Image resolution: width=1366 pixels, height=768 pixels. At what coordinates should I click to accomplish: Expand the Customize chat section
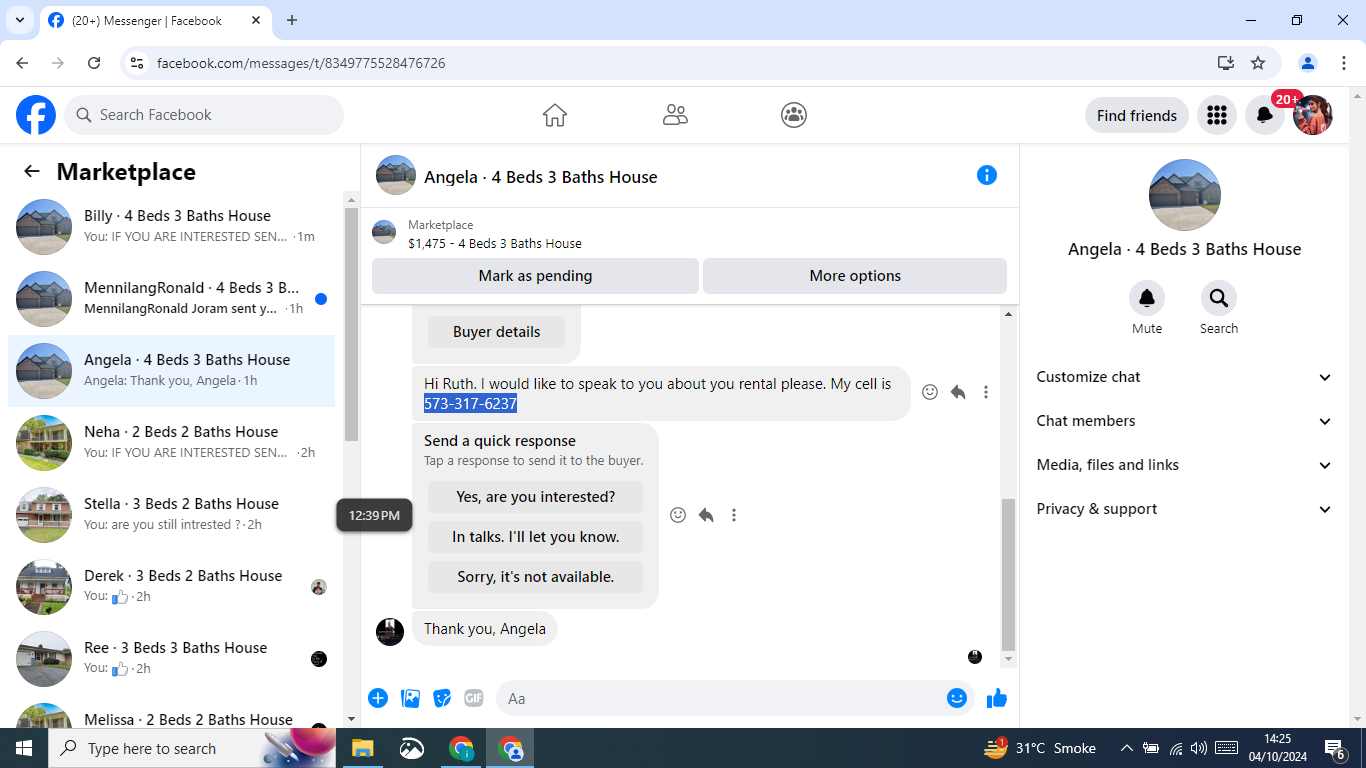[x=1184, y=377]
